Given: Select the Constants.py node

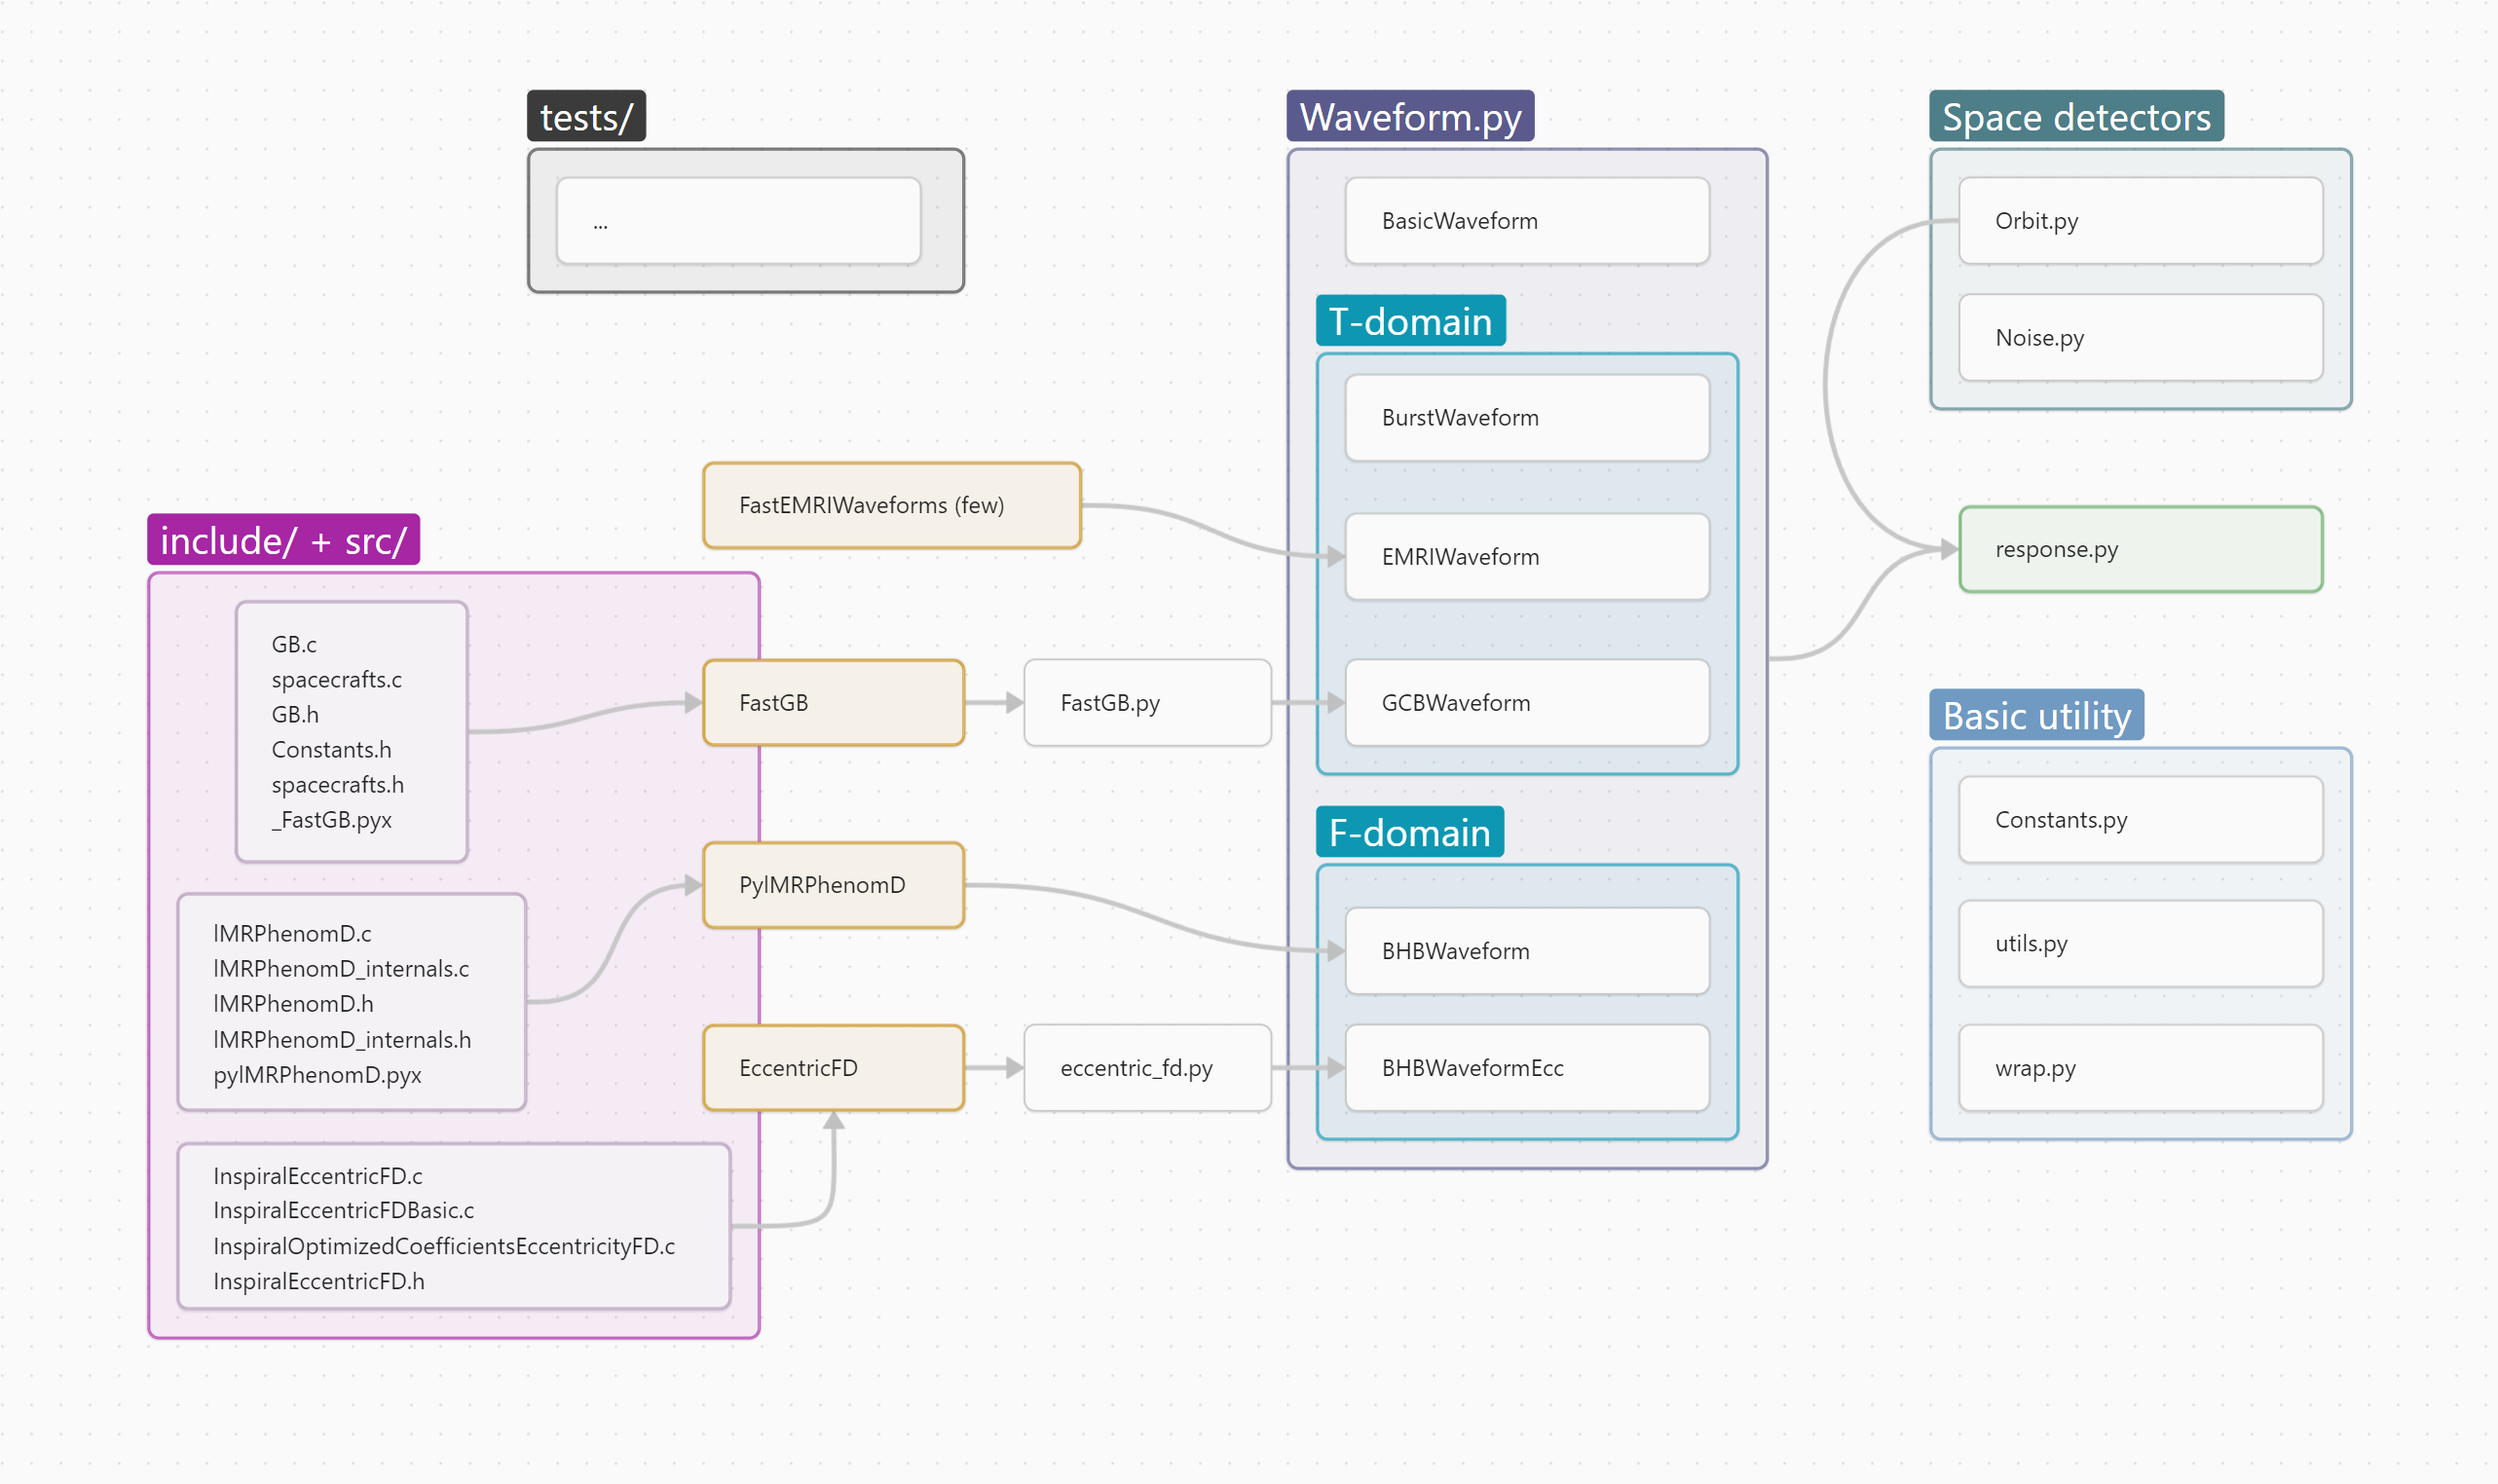Looking at the screenshot, I should pos(2140,820).
